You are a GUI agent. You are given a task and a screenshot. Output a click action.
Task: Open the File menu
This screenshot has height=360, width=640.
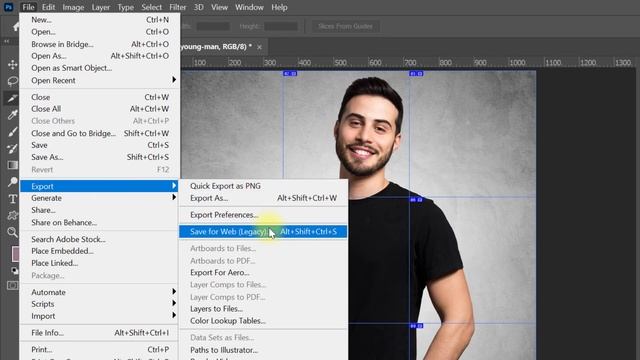coord(28,7)
